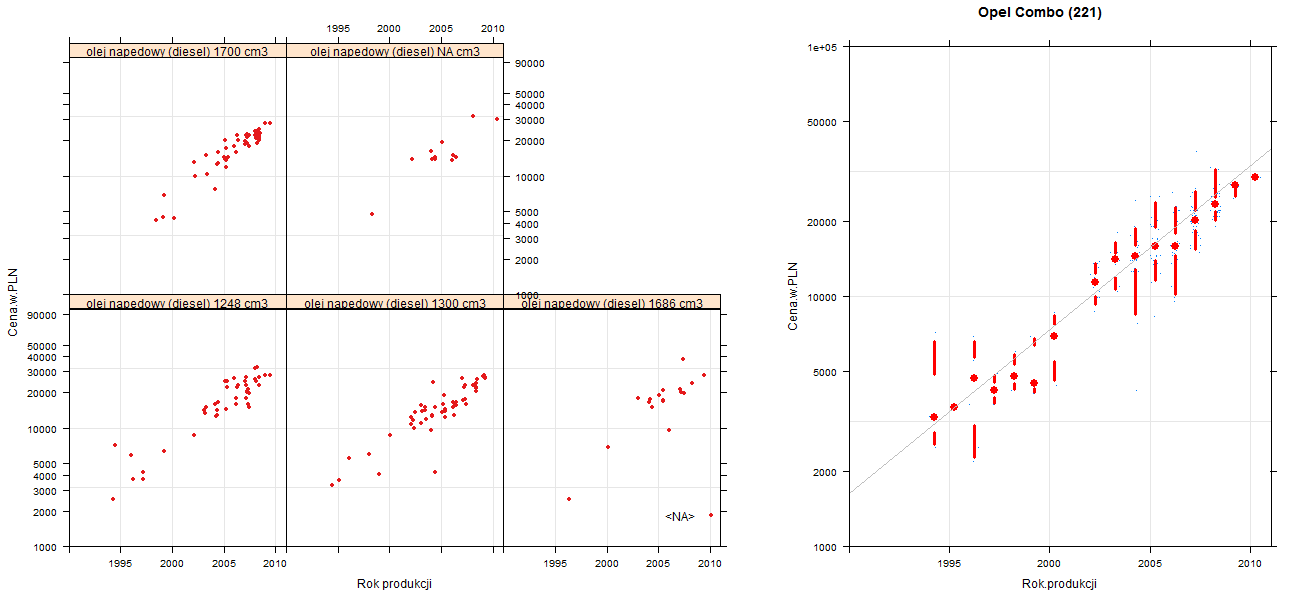
Task: Select "2010" on the axis below the 1686 cm3 panel
Action: (x=710, y=563)
